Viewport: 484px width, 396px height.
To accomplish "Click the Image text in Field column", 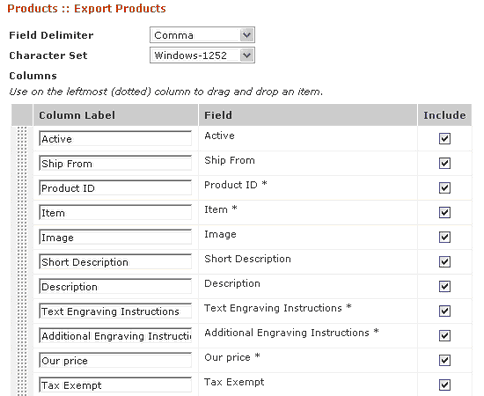I will tap(220, 234).
